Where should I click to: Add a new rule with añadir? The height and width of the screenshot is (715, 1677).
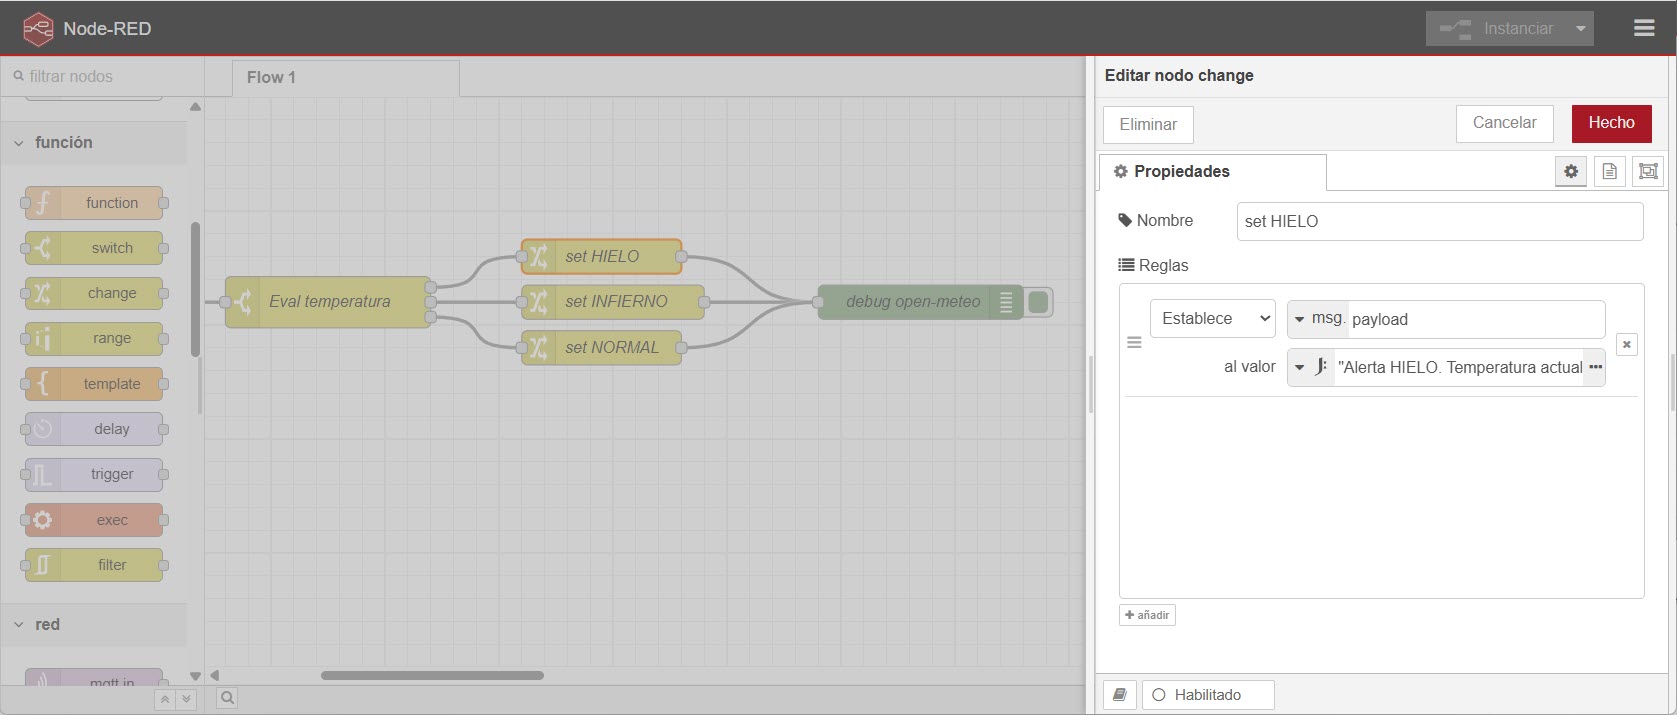click(x=1147, y=615)
